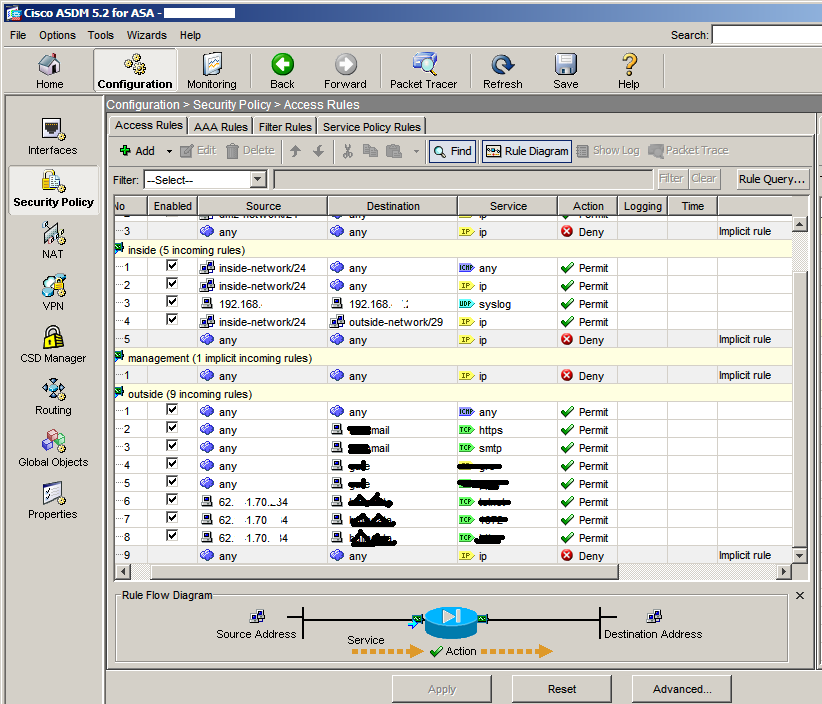Open Global Objects
The height and width of the screenshot is (704, 822).
[x=53, y=449]
